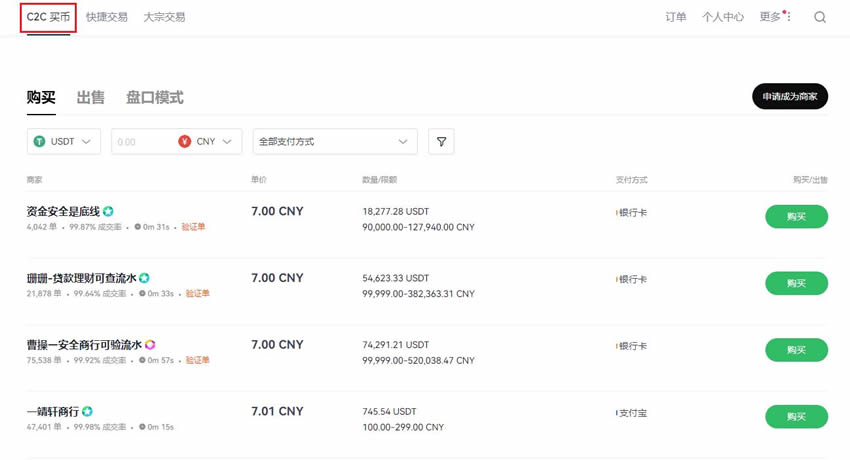Switch to the 出售 tab

[x=90, y=97]
